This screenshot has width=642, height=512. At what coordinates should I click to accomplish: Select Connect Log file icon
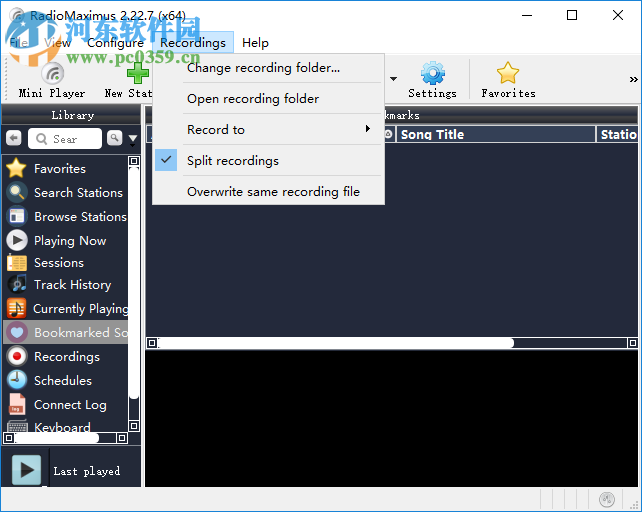coord(17,404)
